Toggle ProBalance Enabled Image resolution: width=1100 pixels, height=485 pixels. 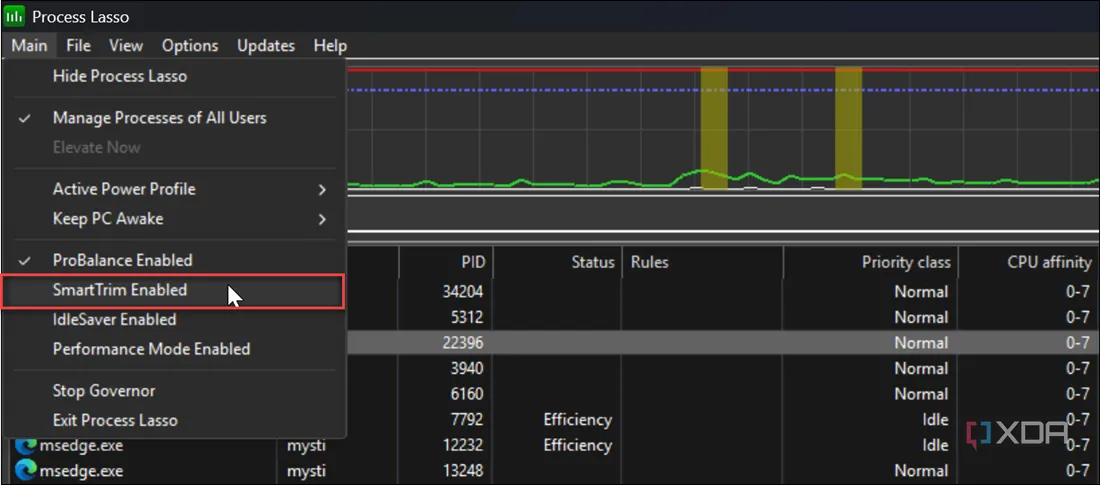tap(174, 260)
